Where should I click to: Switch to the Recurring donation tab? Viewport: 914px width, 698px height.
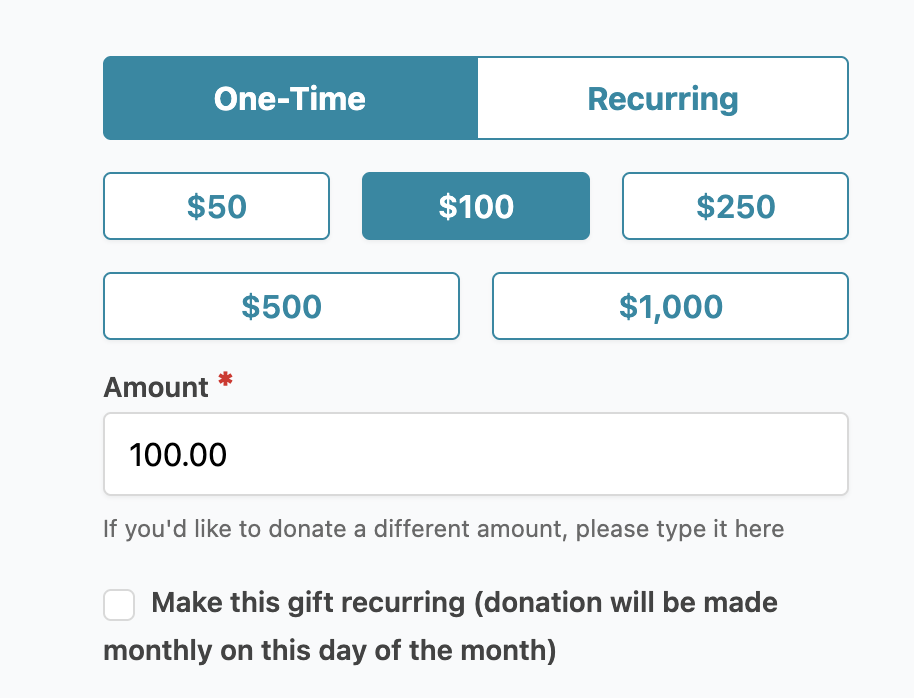(x=662, y=98)
